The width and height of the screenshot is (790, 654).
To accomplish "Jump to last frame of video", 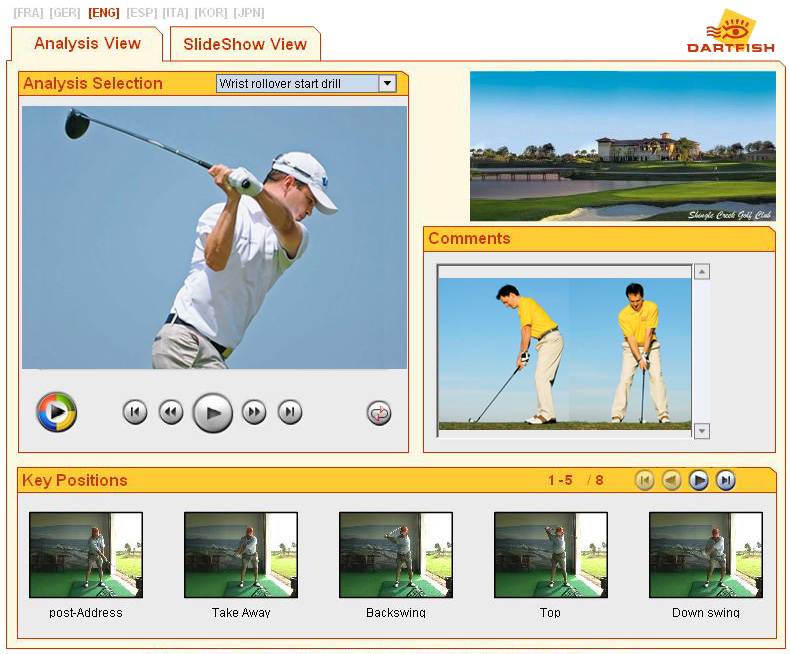I will click(x=290, y=412).
